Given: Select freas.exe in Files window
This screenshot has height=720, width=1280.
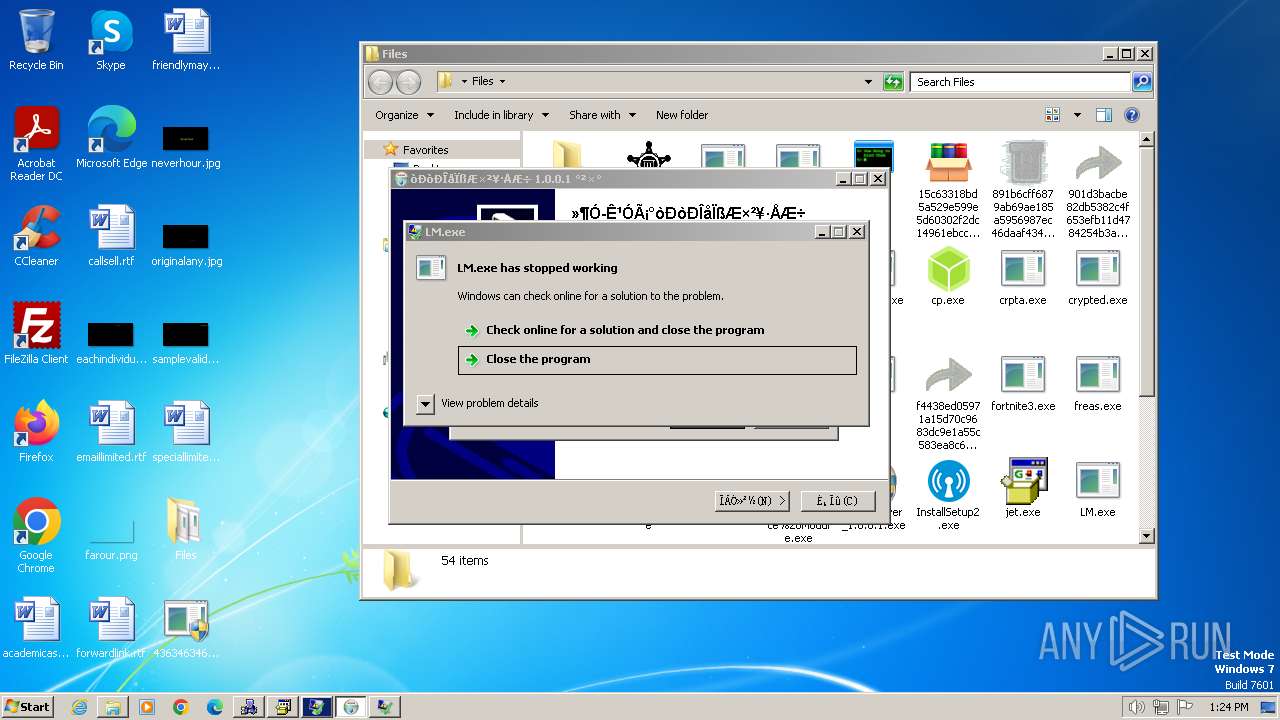Looking at the screenshot, I should click(1097, 383).
